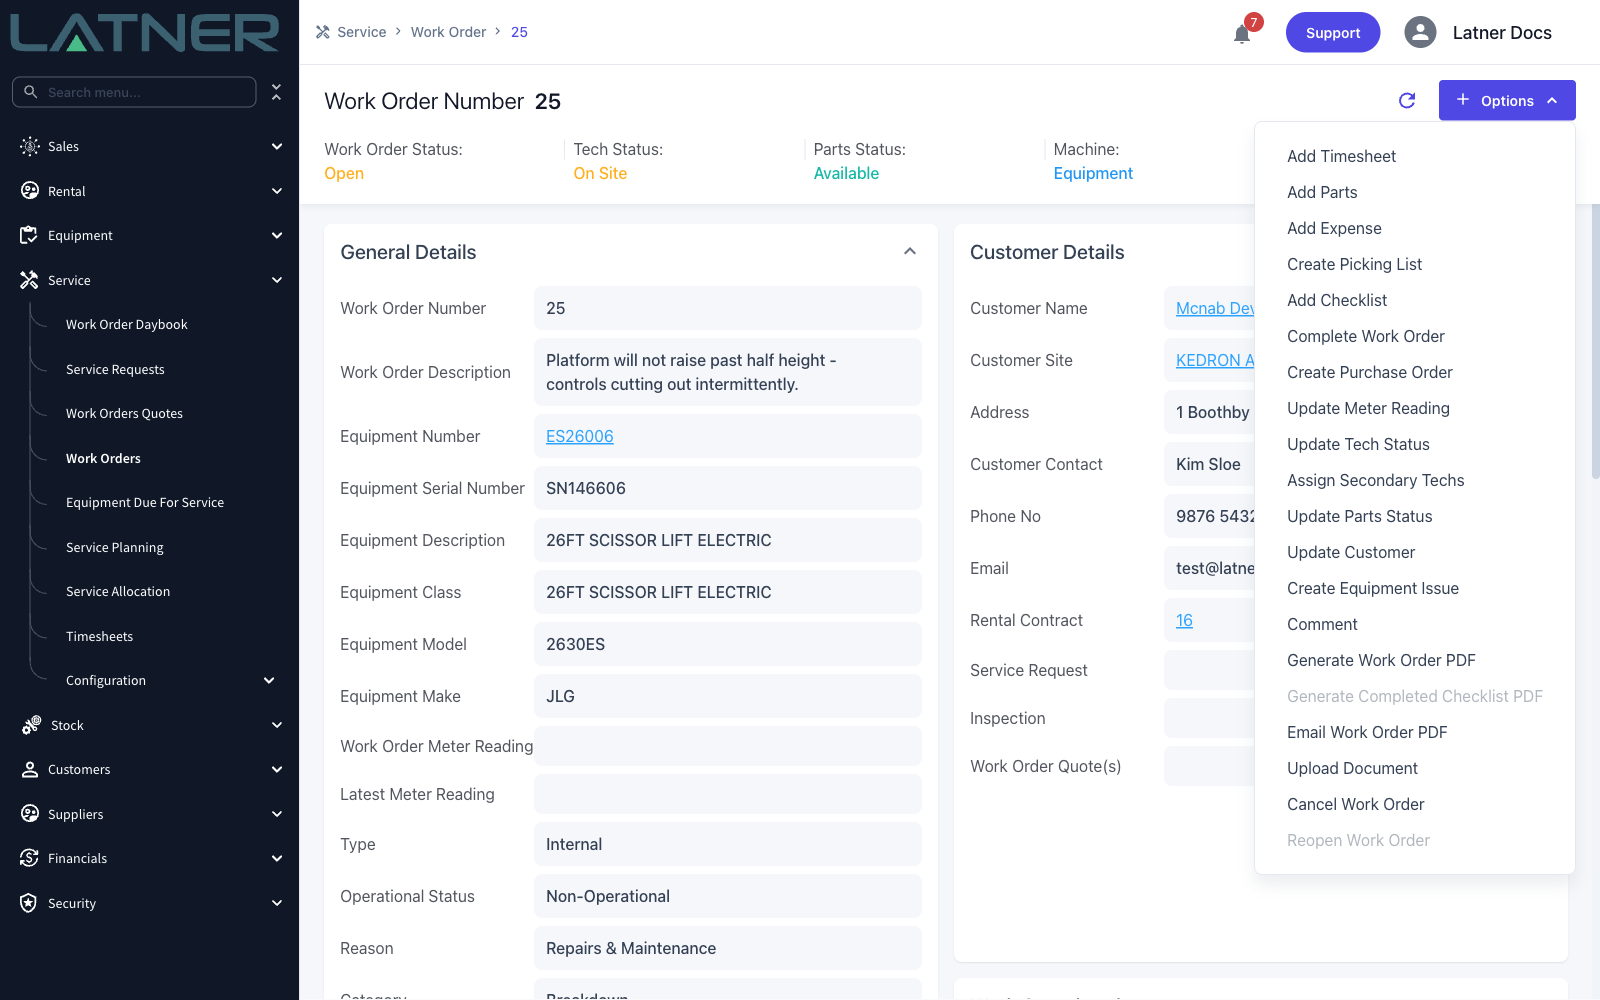Click the Security shield icon
1600x1000 pixels.
[x=29, y=903]
